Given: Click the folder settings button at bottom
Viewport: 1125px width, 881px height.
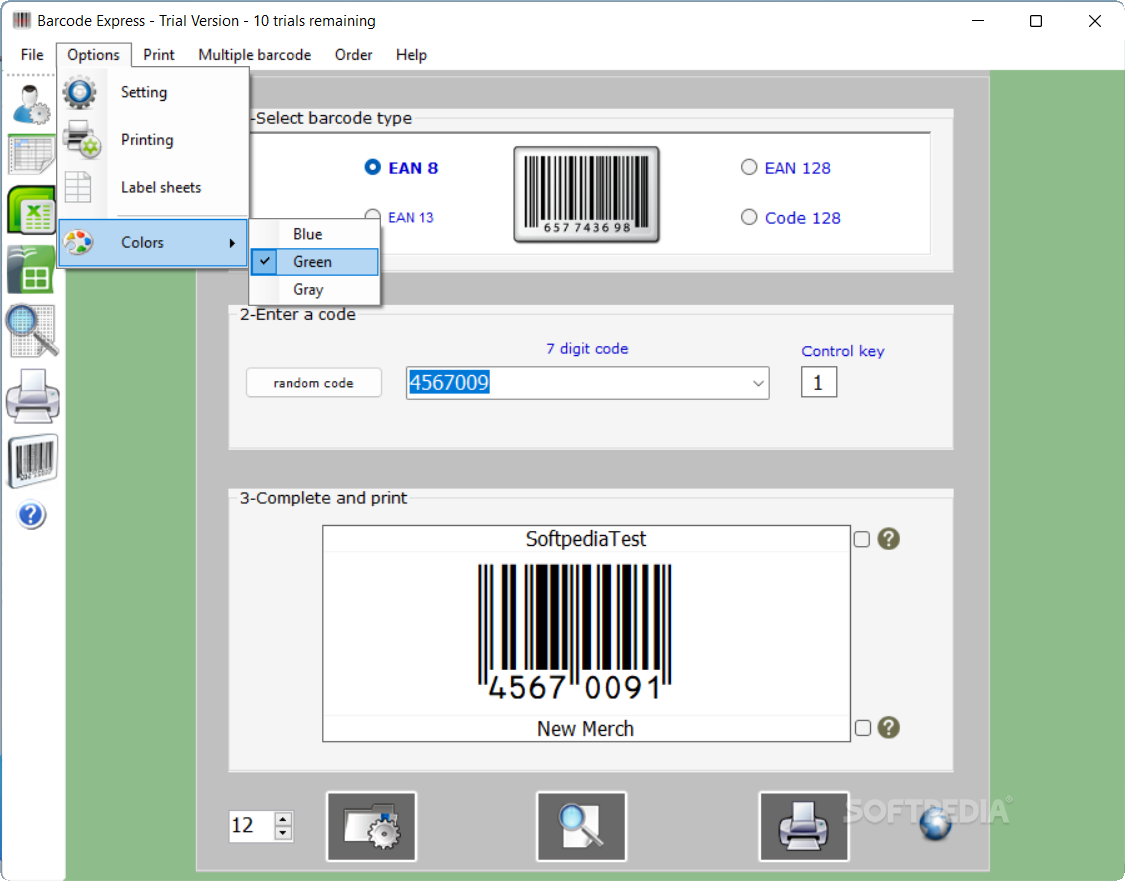Looking at the screenshot, I should [x=372, y=826].
